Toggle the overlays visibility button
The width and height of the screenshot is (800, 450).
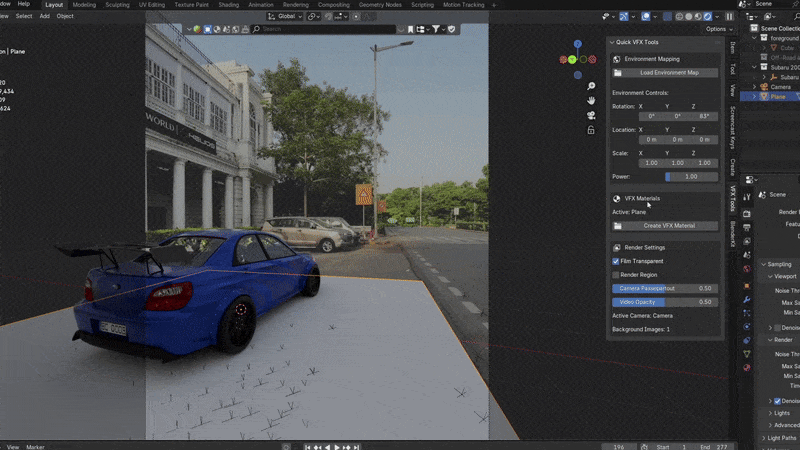click(645, 17)
